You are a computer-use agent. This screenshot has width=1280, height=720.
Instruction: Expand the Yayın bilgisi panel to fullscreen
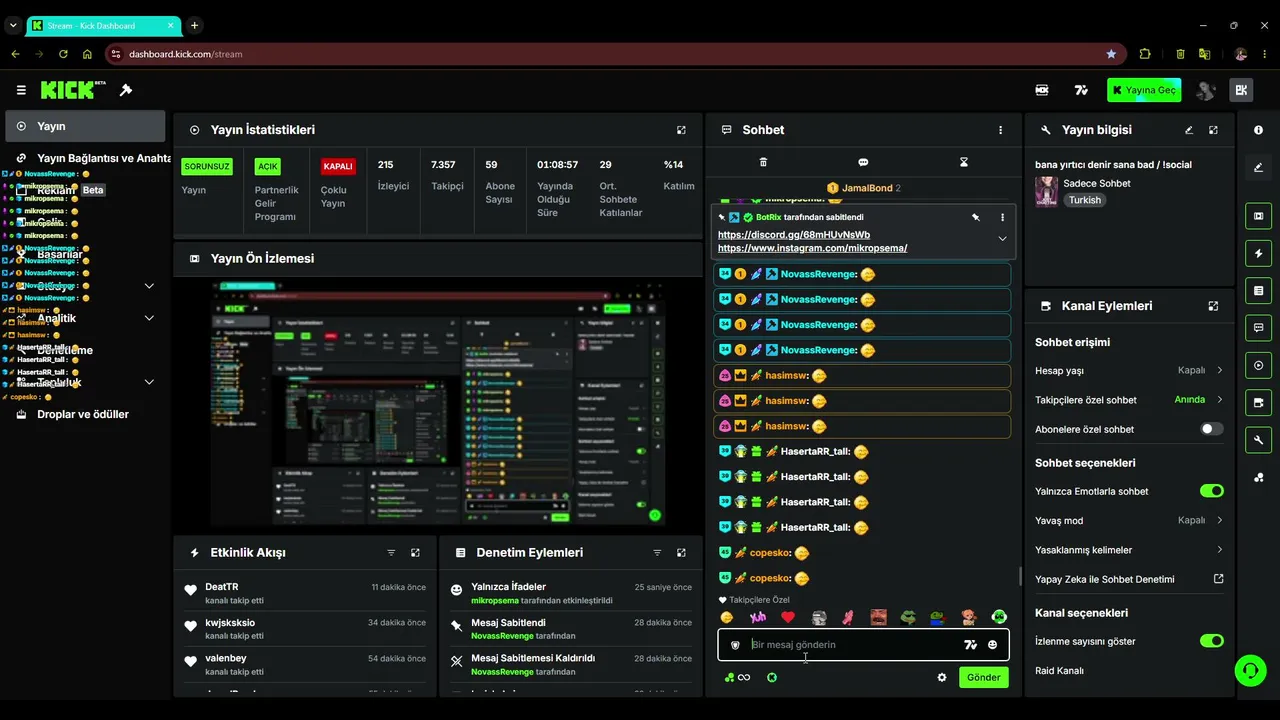(1213, 130)
